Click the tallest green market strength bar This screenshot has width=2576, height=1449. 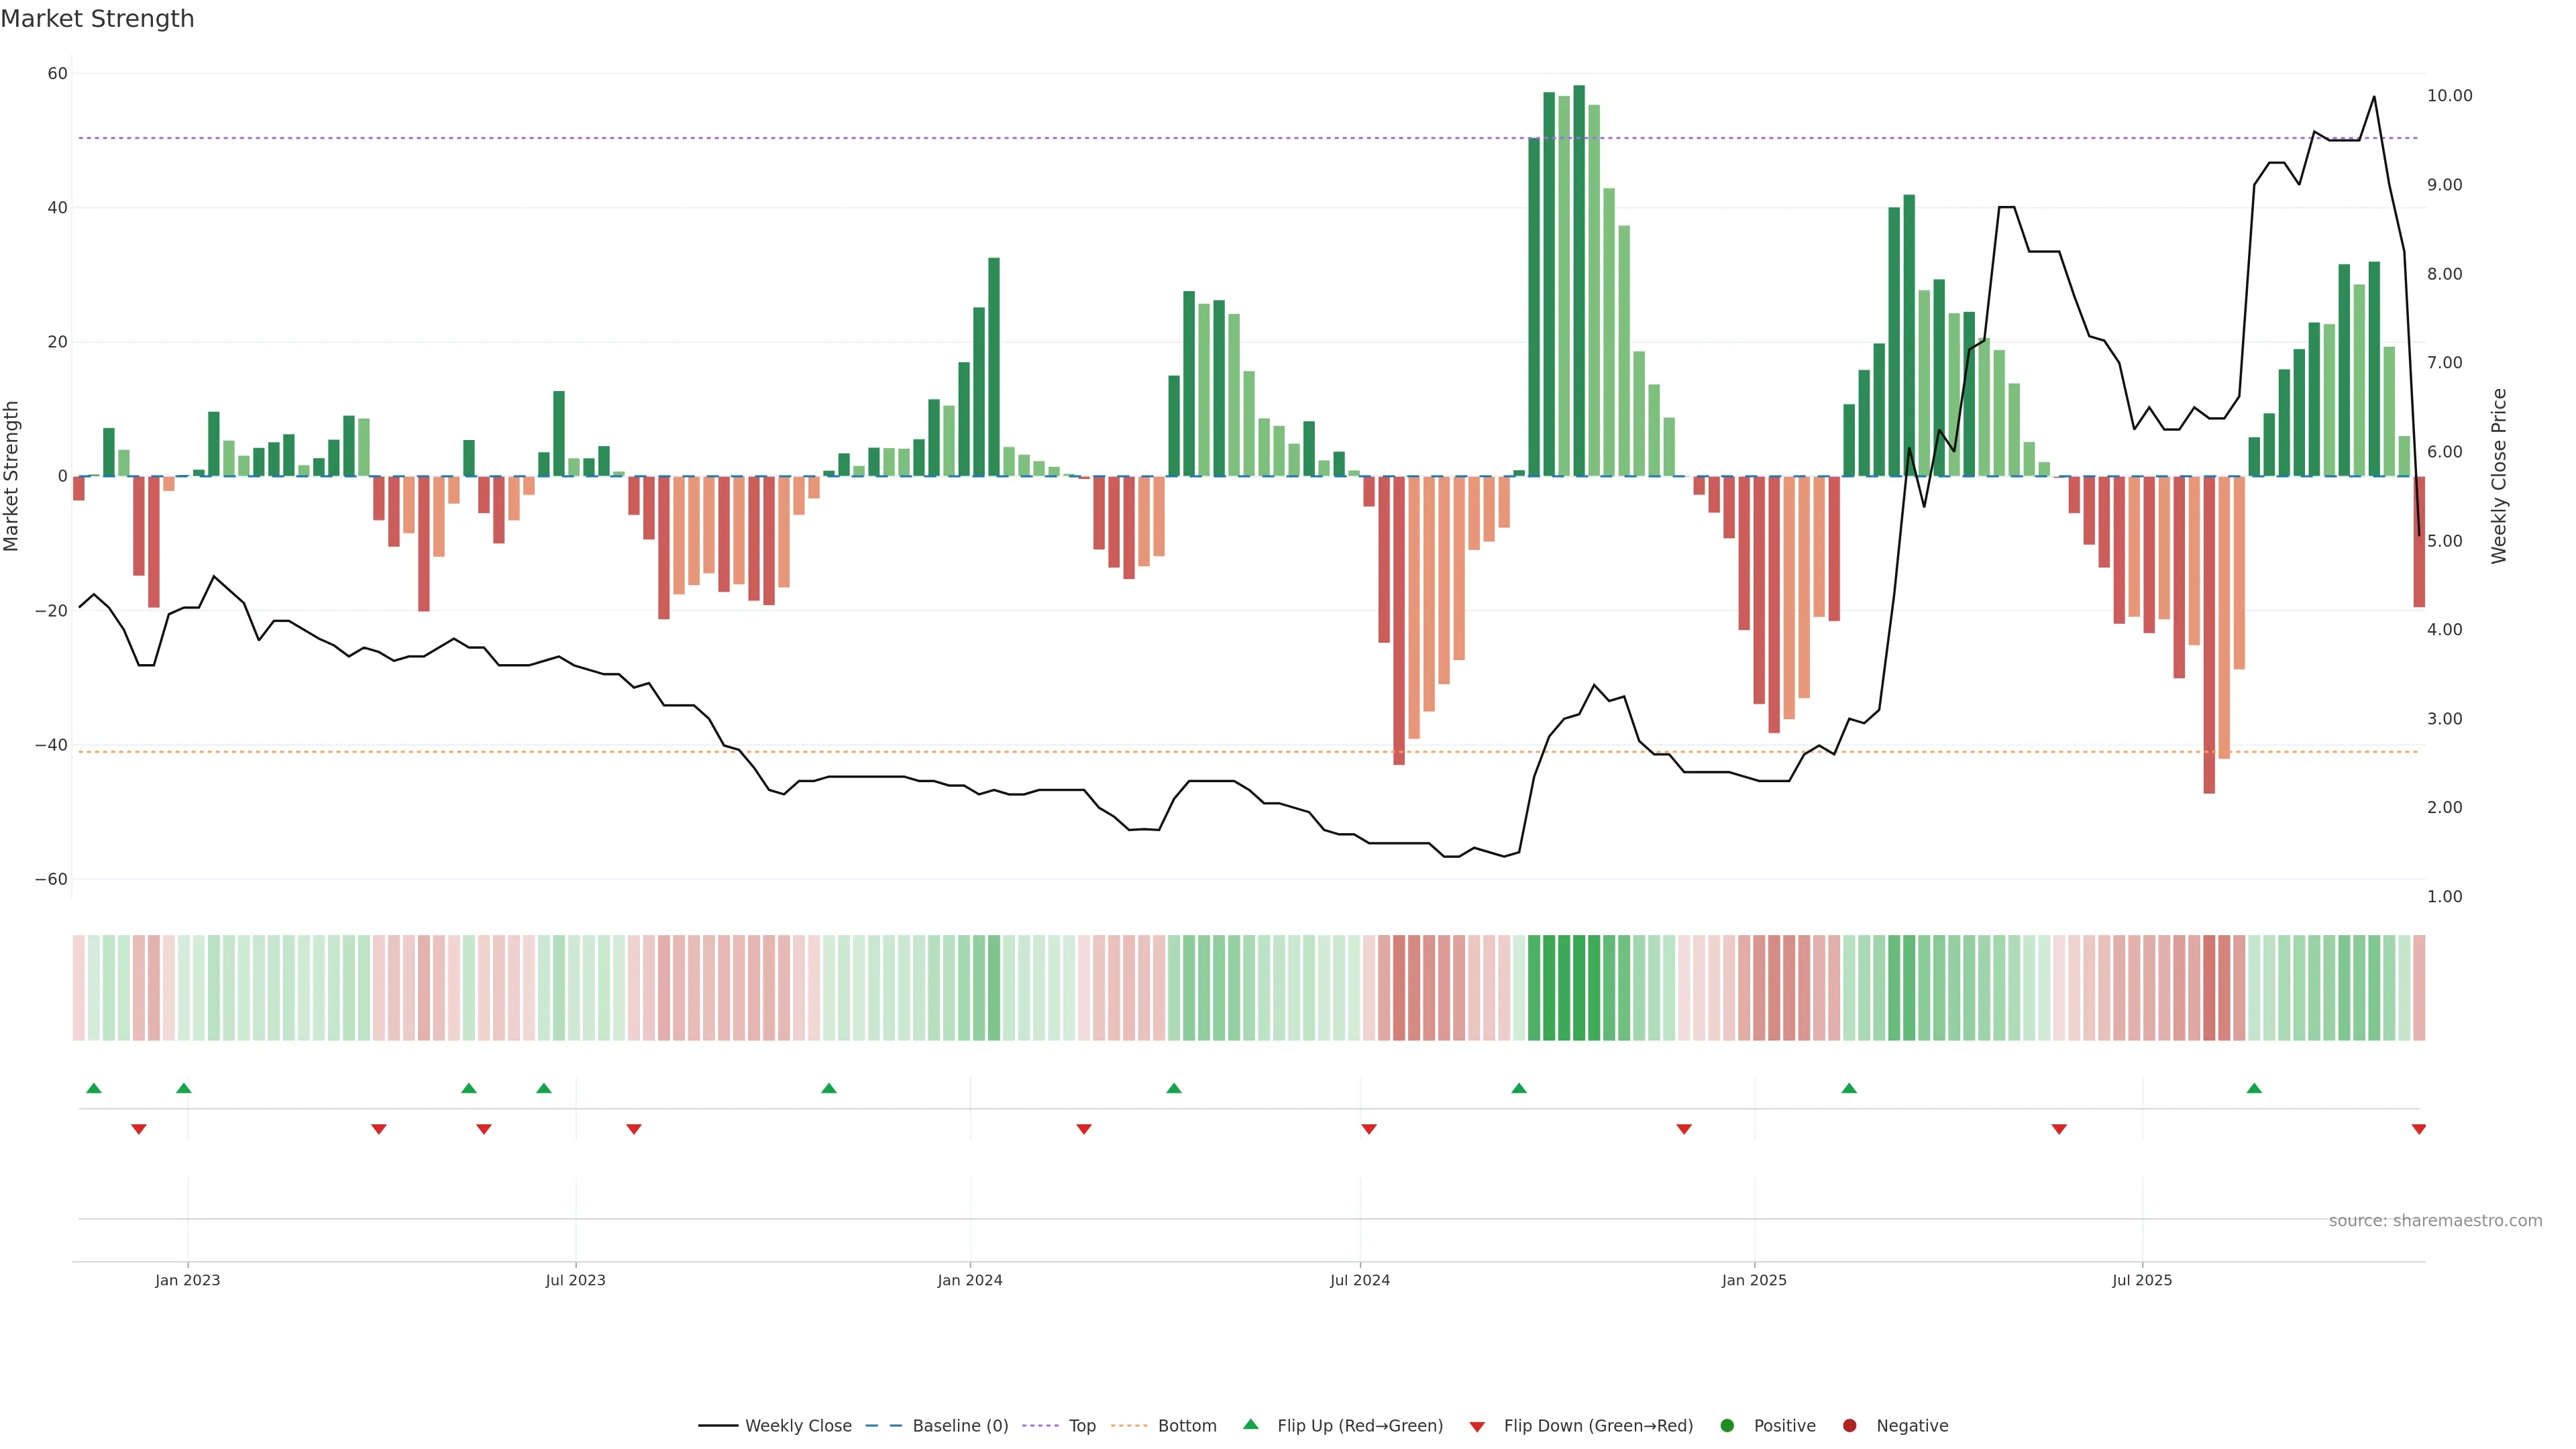coord(1578,280)
